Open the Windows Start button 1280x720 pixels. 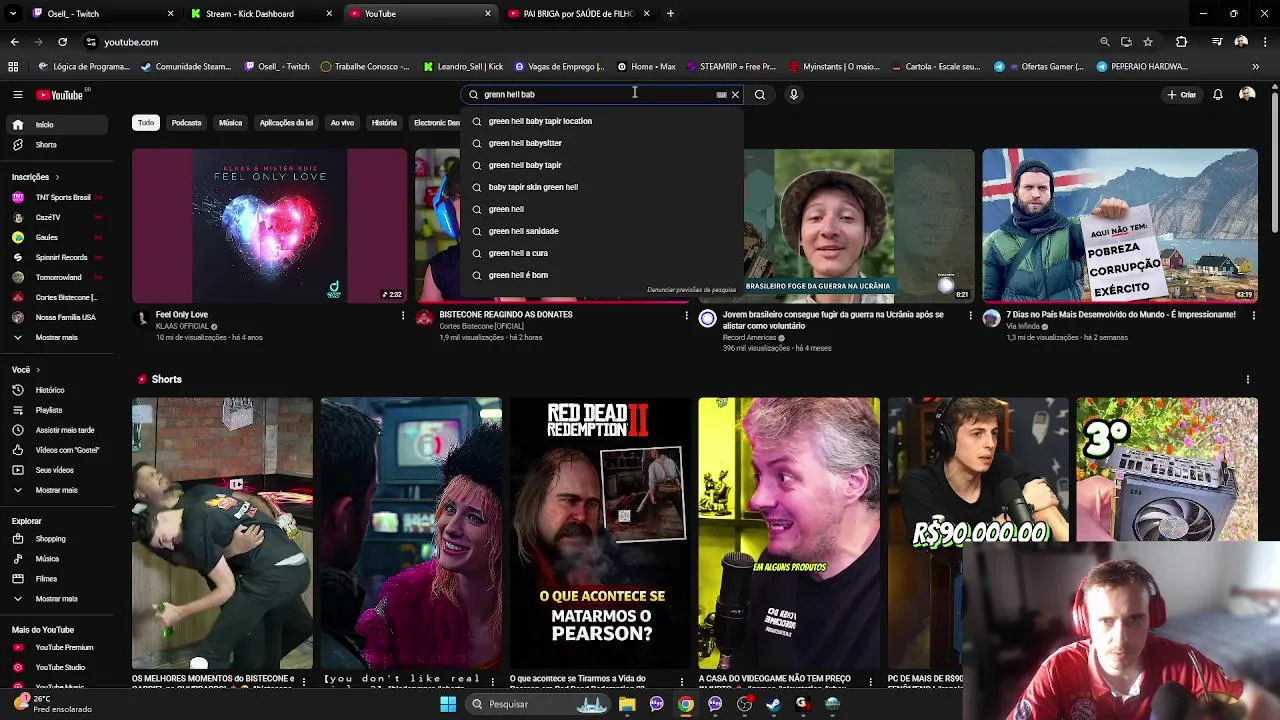[x=448, y=704]
